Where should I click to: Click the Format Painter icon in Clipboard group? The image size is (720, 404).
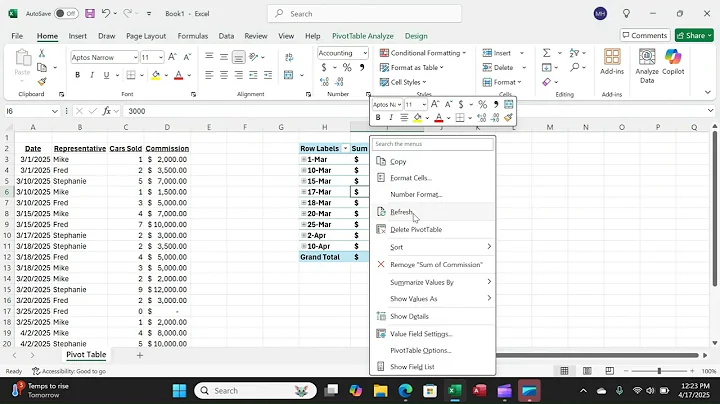(x=42, y=82)
